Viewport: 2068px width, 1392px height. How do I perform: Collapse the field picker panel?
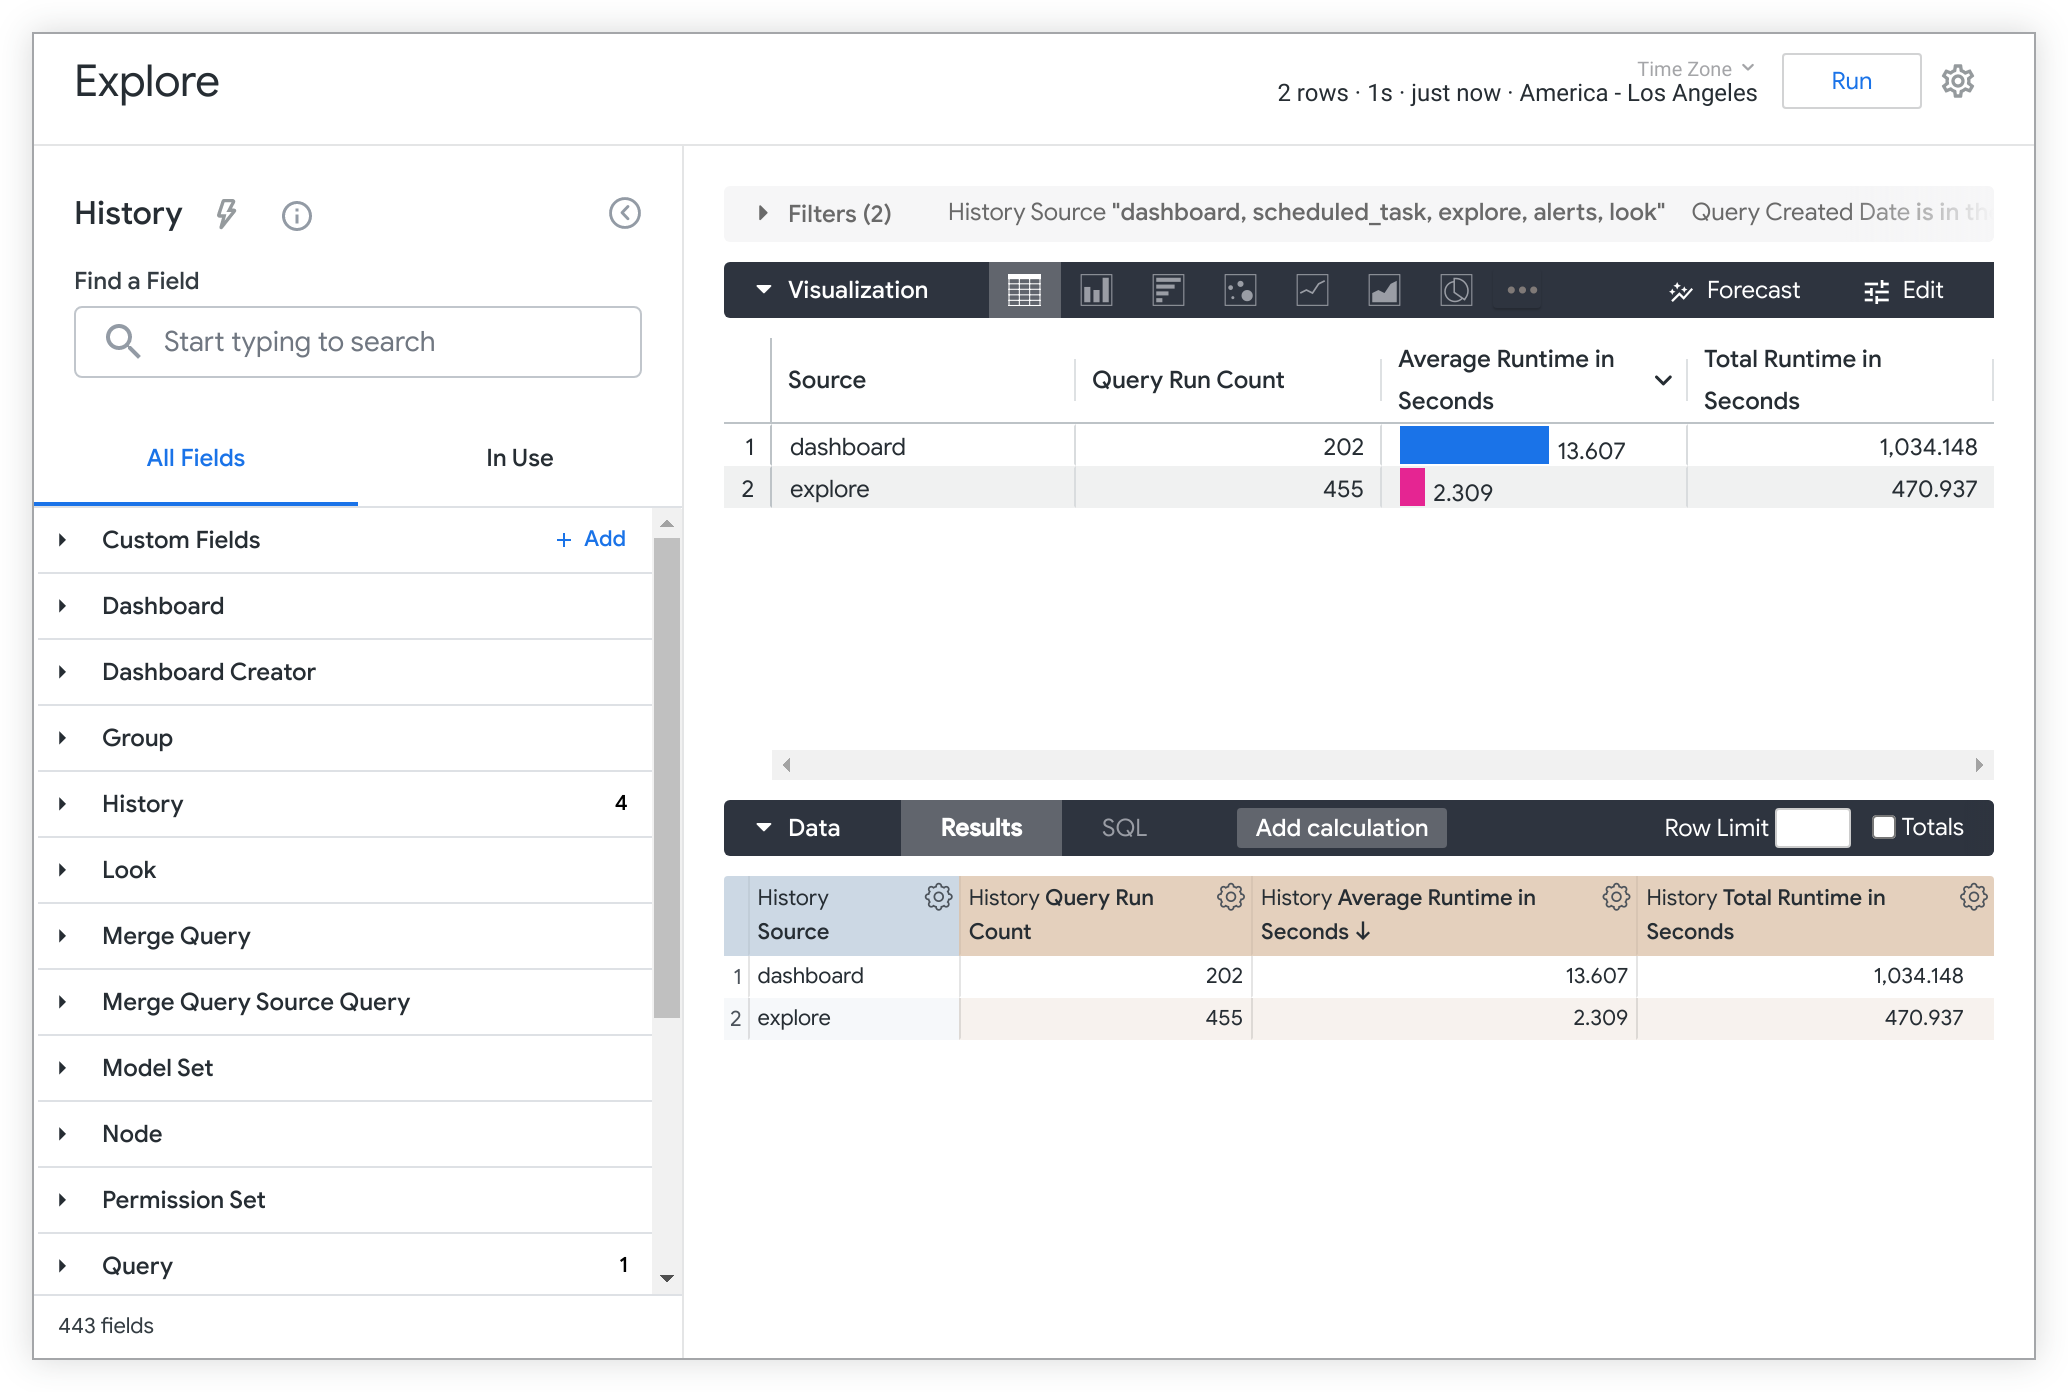click(x=625, y=213)
